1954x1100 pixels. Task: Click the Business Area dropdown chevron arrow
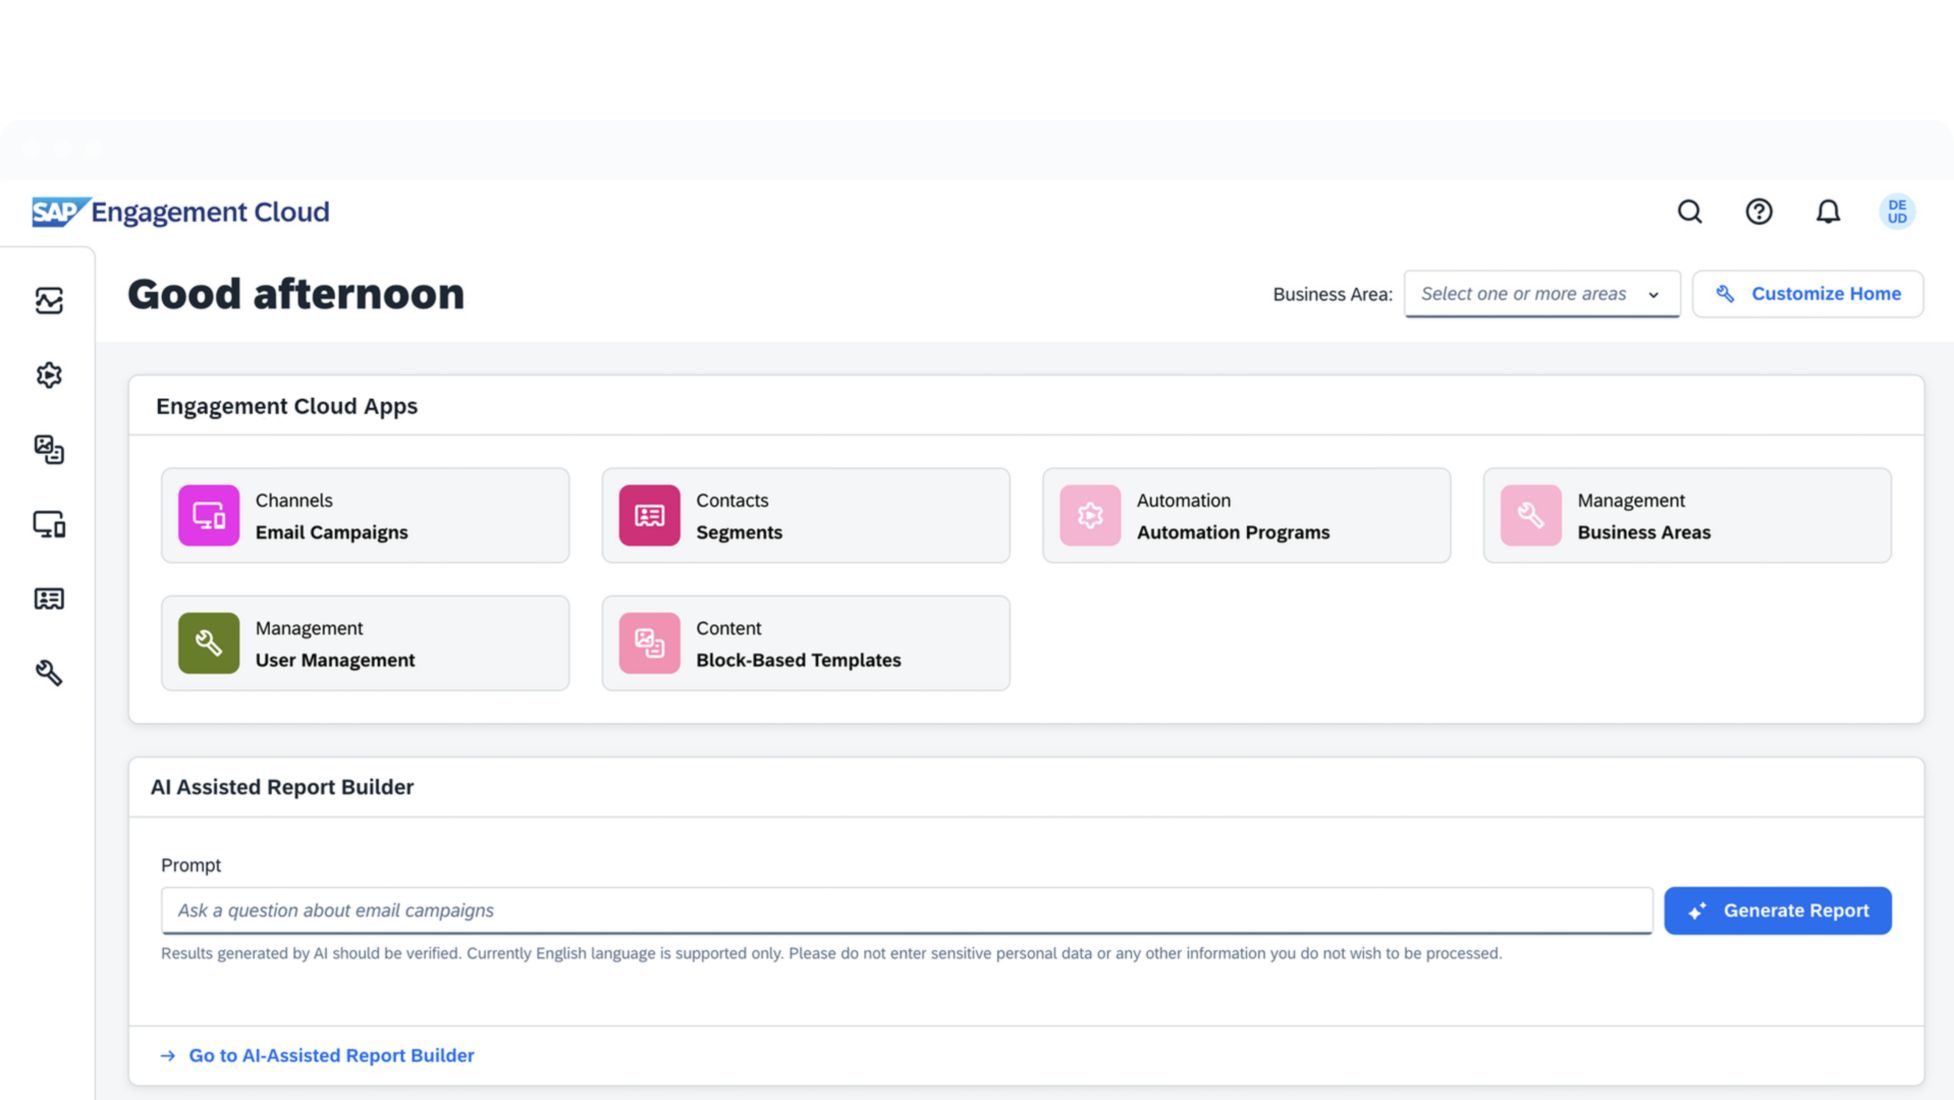click(x=1653, y=295)
